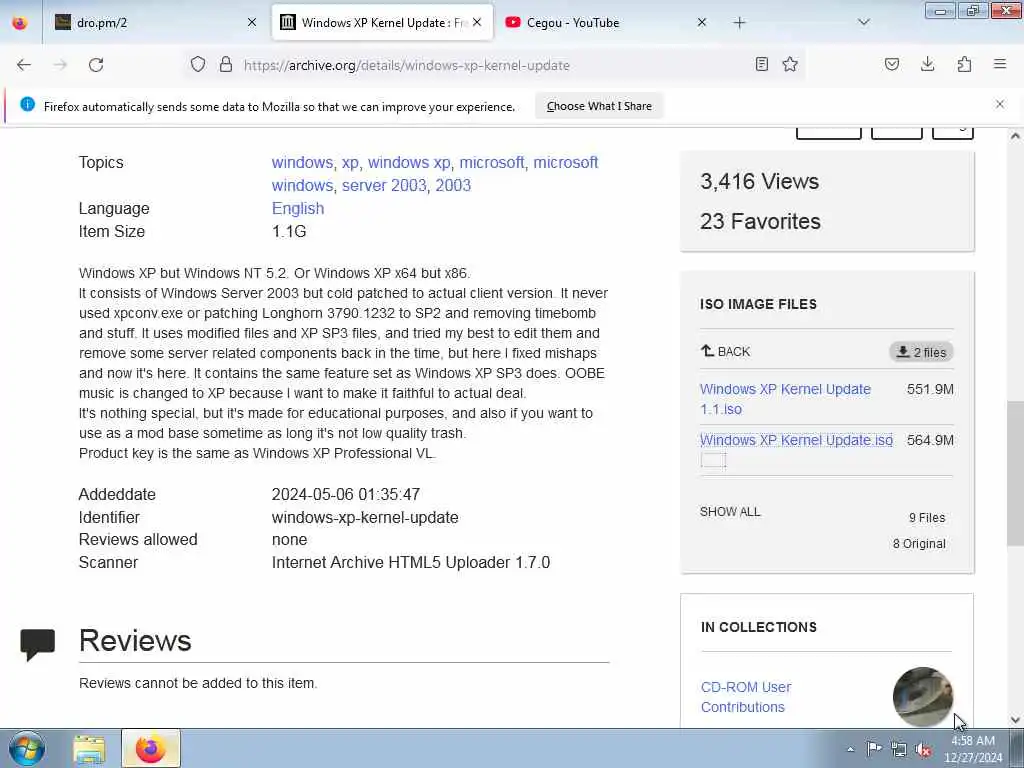Open the 'microsoft' topic link
The height and width of the screenshot is (768, 1024).
pyautogui.click(x=491, y=162)
